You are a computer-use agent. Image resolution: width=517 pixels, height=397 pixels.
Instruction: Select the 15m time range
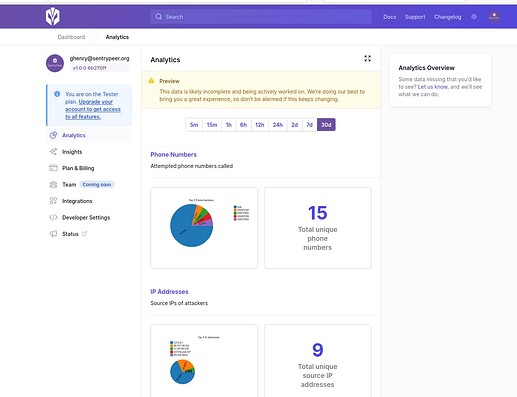point(212,125)
